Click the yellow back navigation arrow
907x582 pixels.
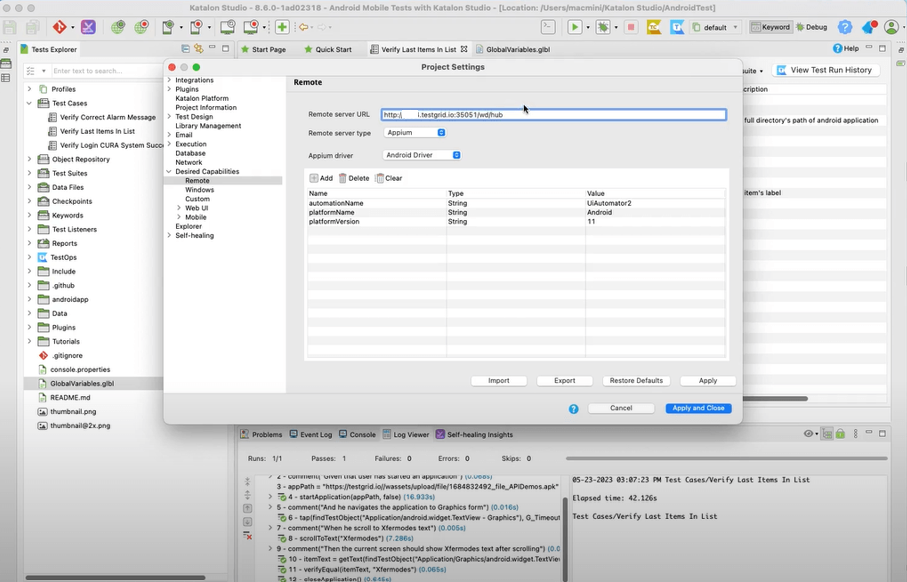coord(303,27)
